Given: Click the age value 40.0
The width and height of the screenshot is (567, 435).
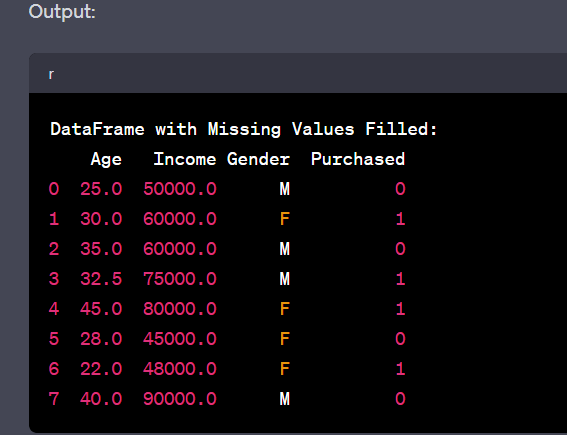Looking at the screenshot, I should [x=101, y=399].
